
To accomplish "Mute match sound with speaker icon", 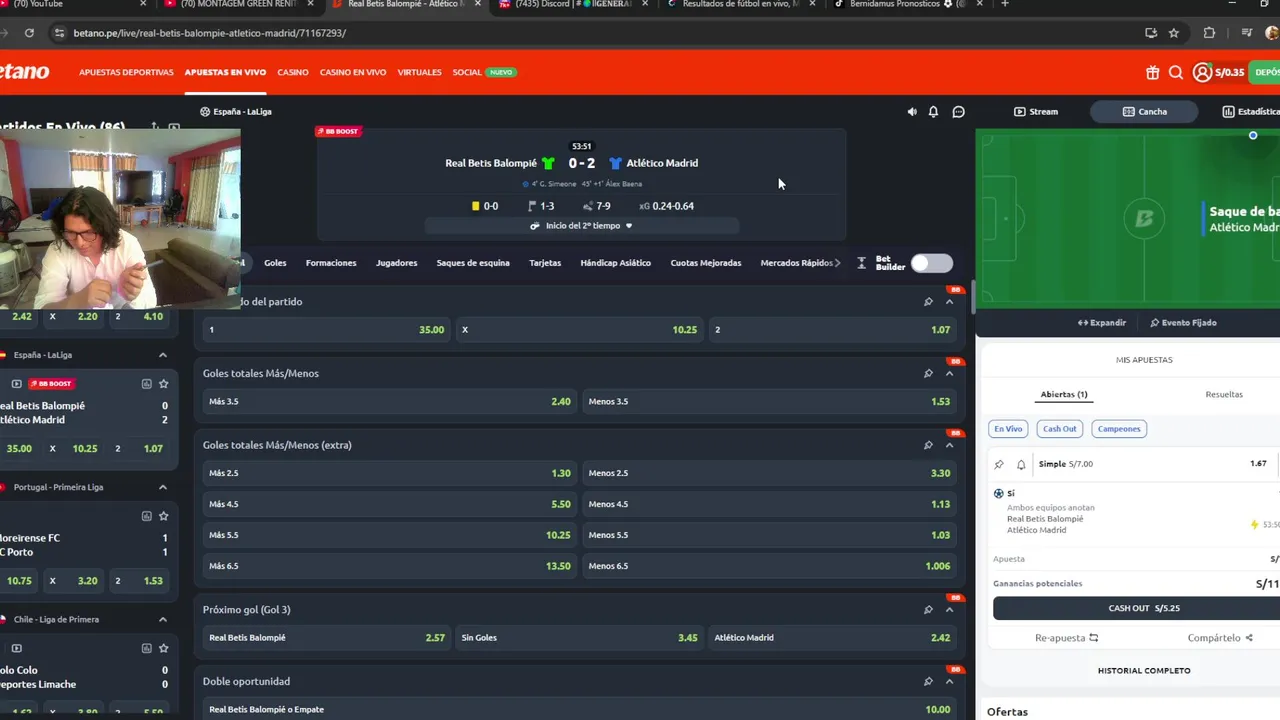I will pos(912,112).
